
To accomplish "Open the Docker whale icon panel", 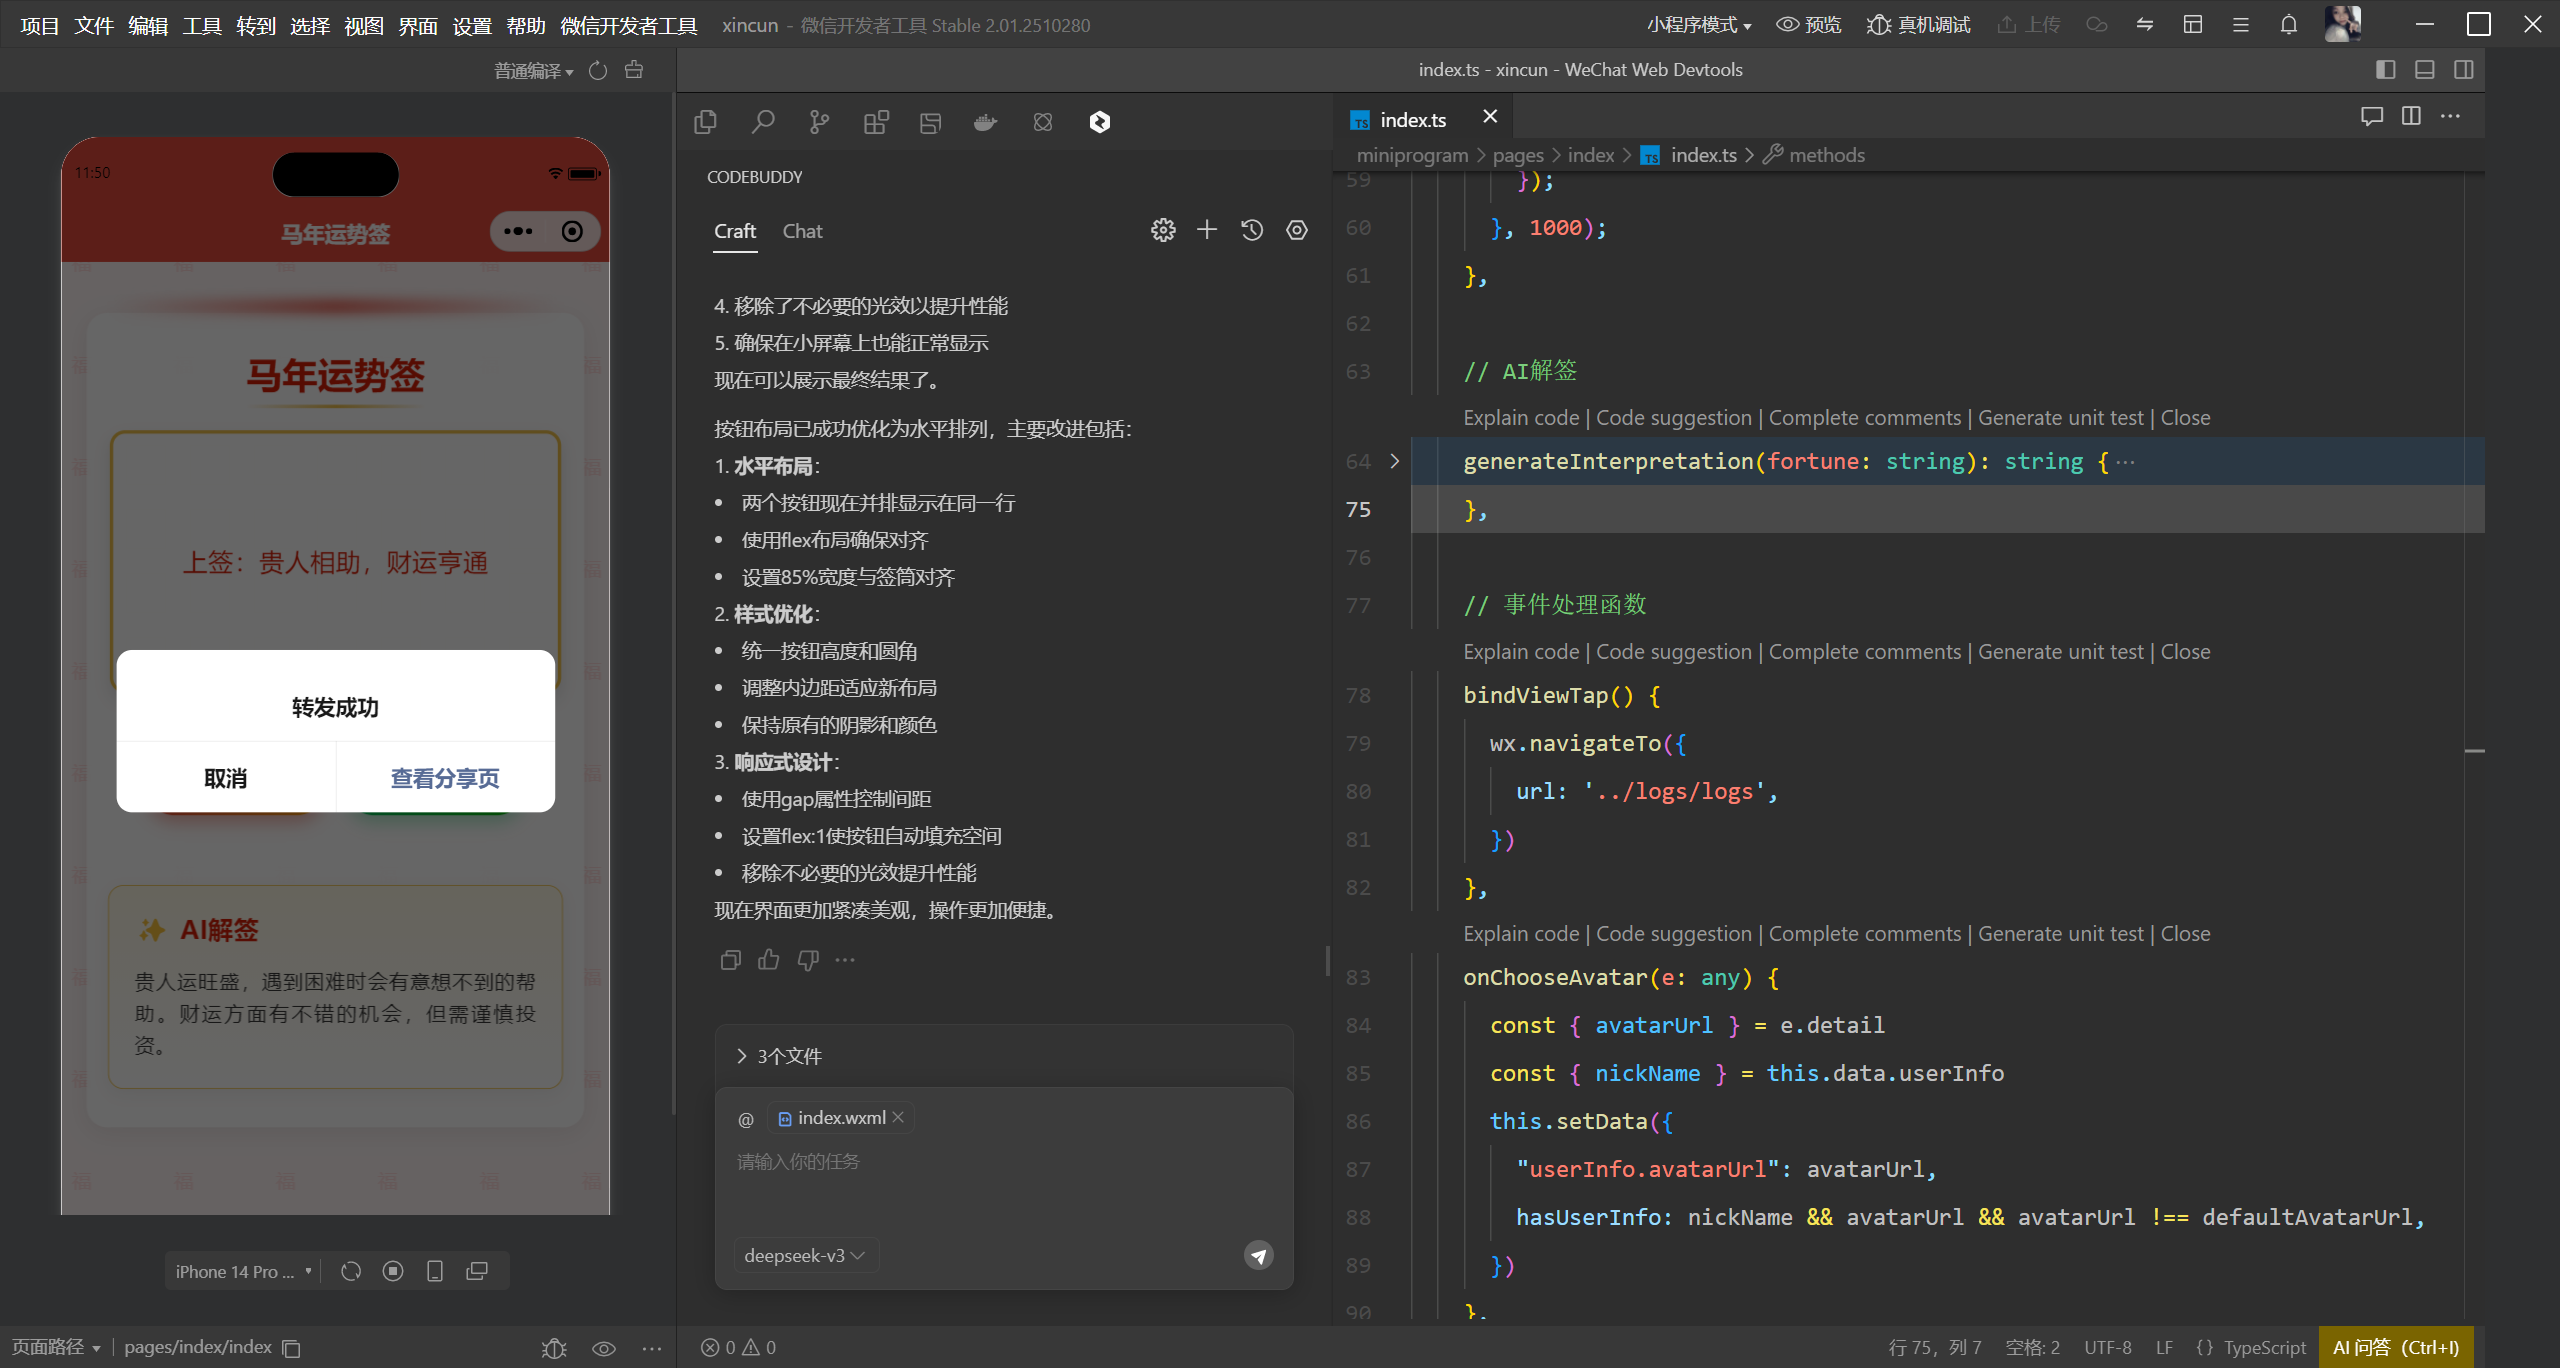I will [x=986, y=122].
